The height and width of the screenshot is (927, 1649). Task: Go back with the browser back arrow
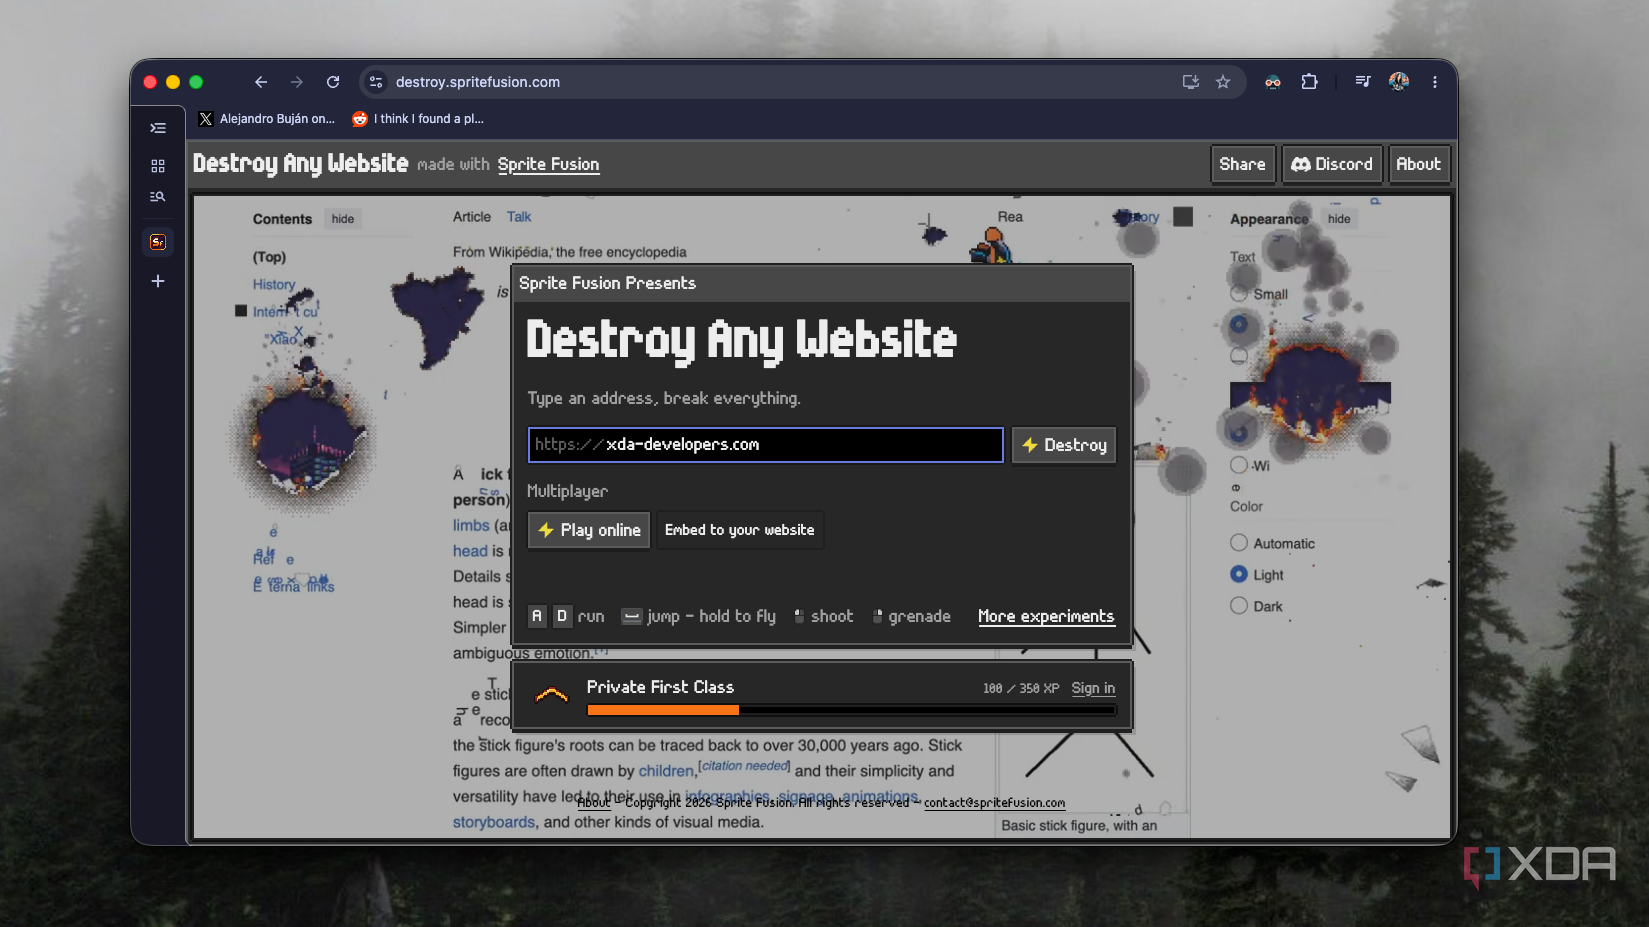pos(261,82)
